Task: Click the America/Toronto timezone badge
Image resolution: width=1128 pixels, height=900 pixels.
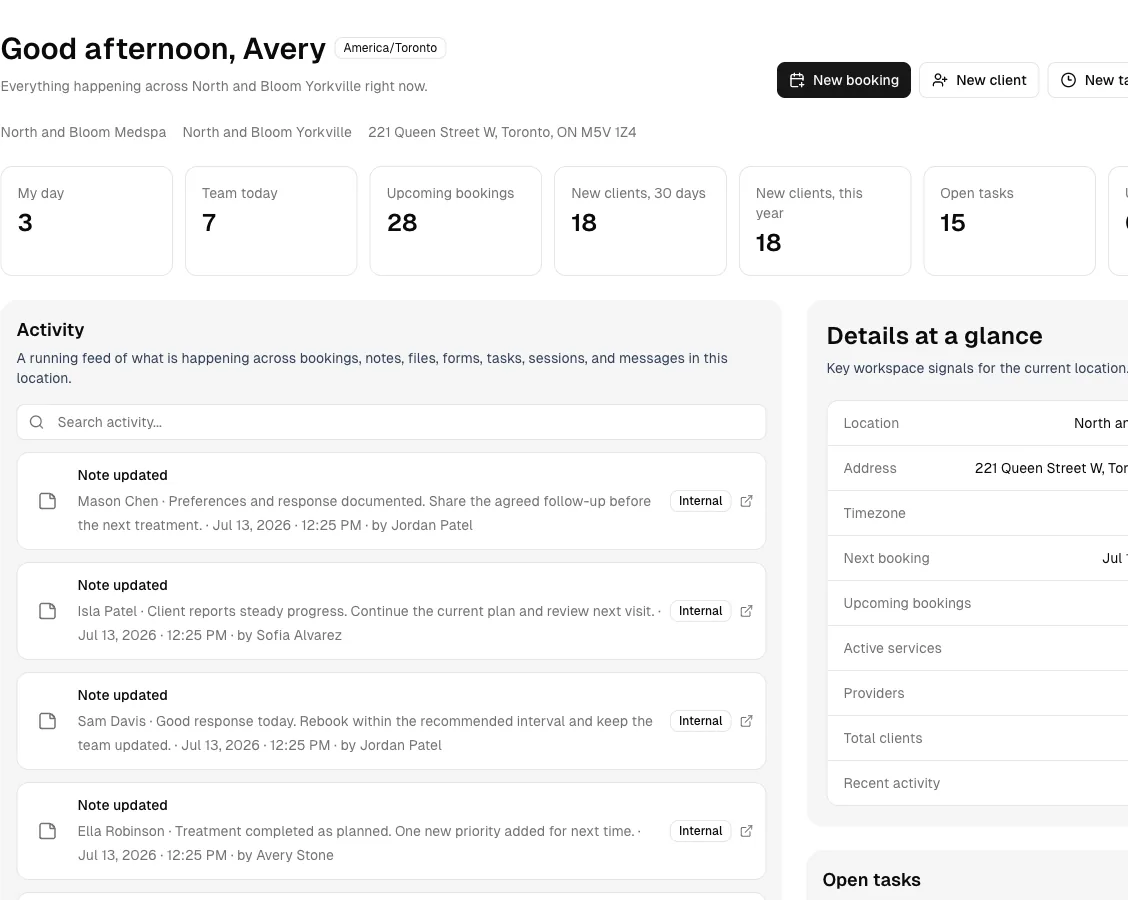Action: click(390, 48)
